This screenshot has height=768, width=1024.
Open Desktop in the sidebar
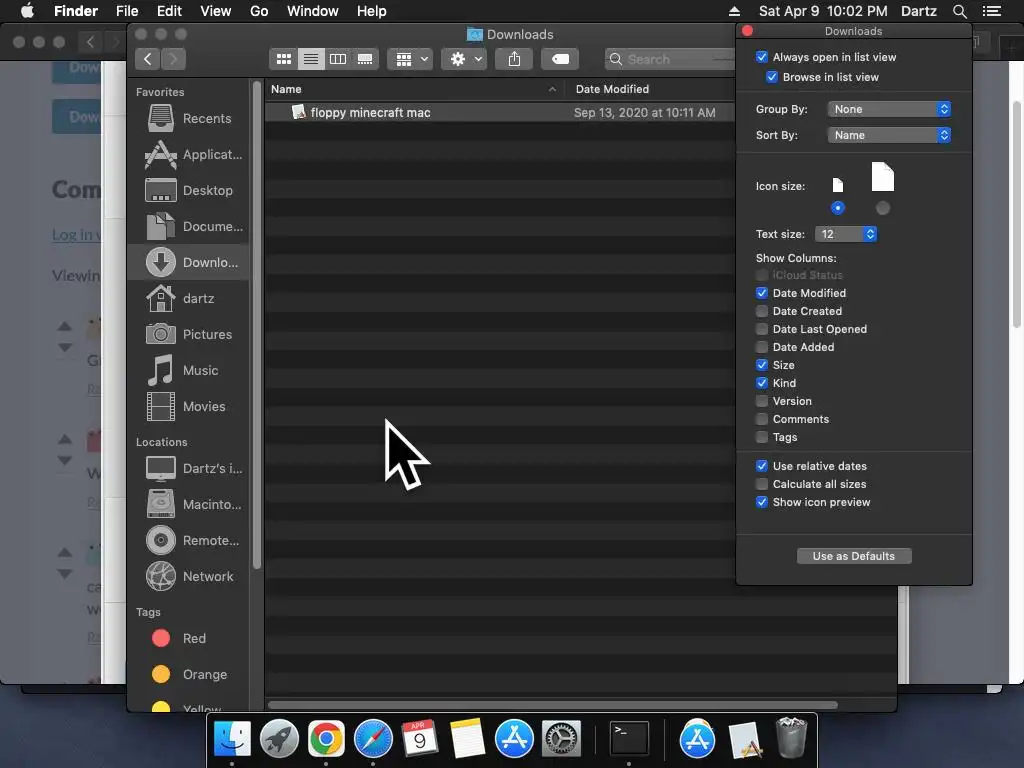(189, 191)
